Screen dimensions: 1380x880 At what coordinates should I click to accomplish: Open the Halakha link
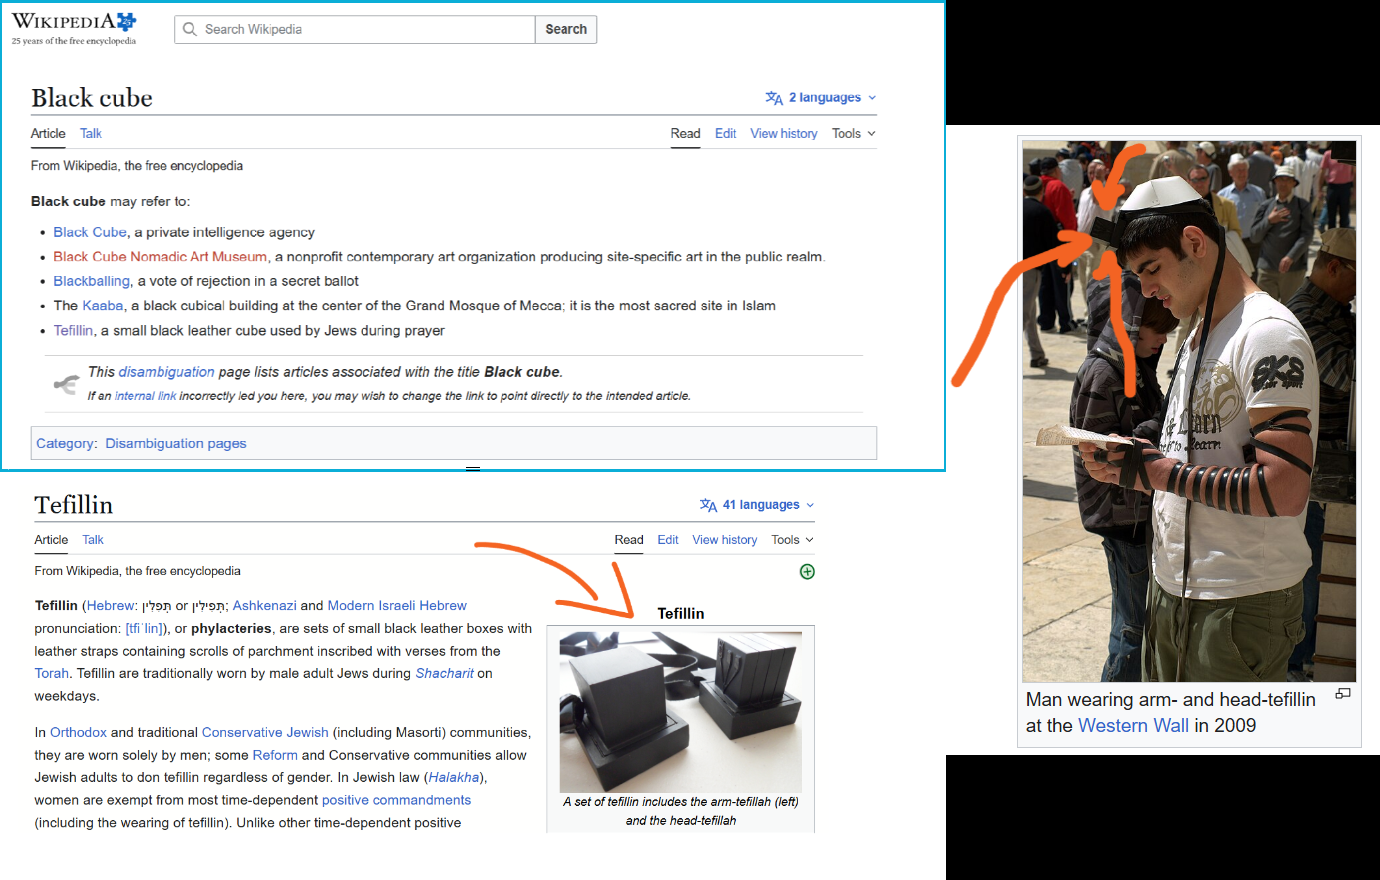[x=454, y=778]
